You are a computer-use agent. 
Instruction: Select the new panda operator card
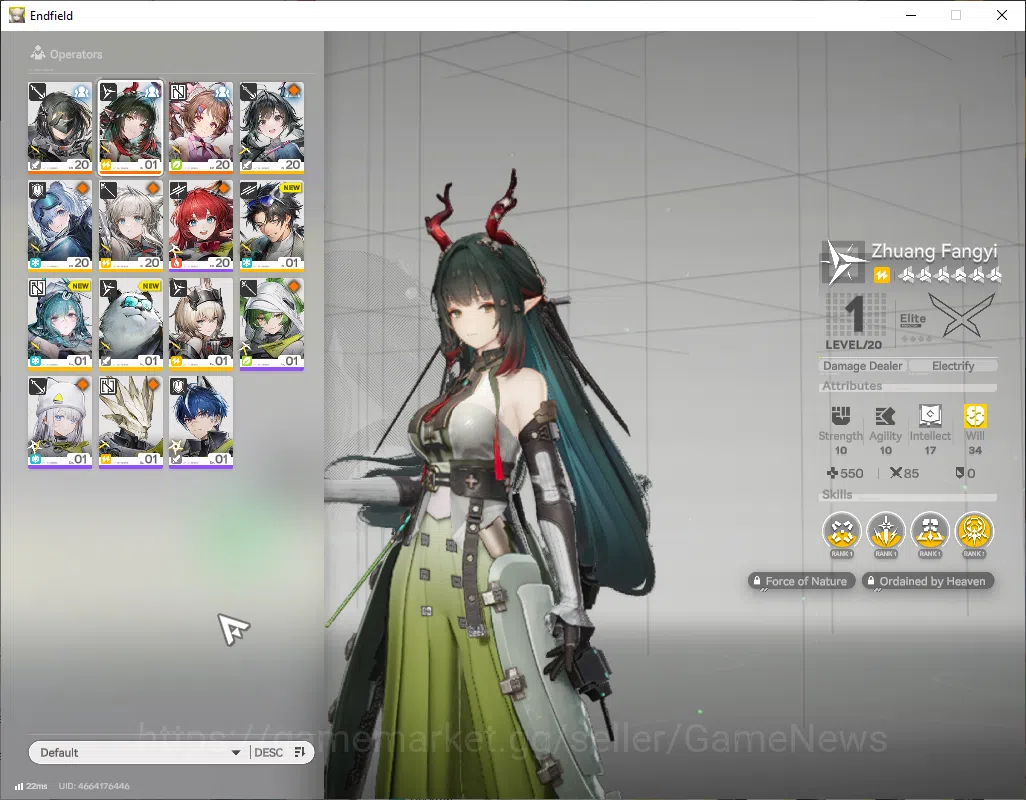(130, 324)
